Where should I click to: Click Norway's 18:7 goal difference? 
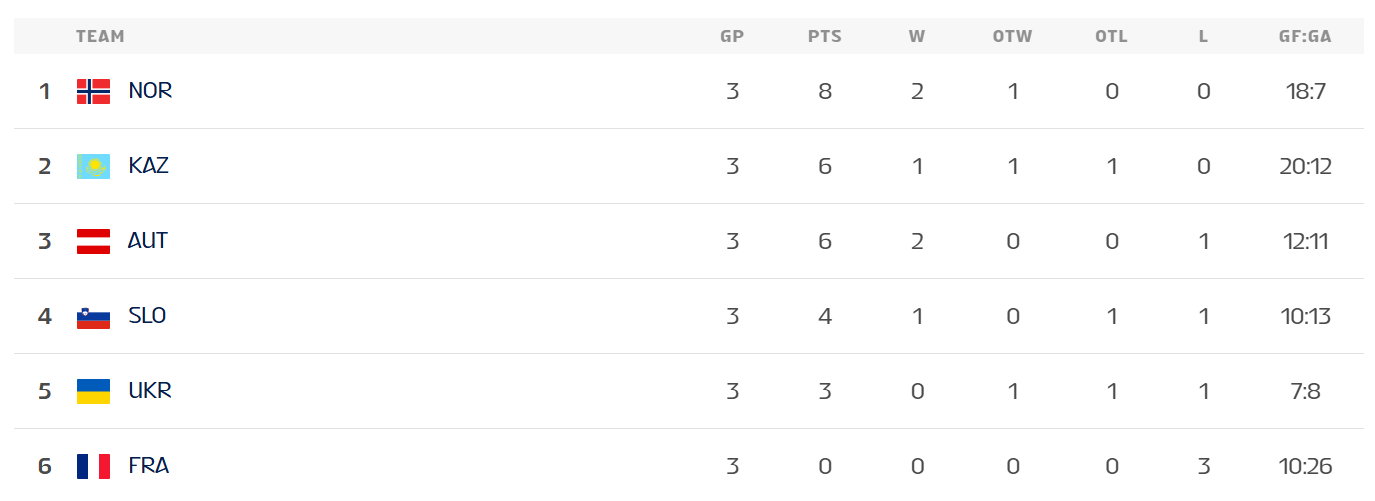(x=1305, y=92)
